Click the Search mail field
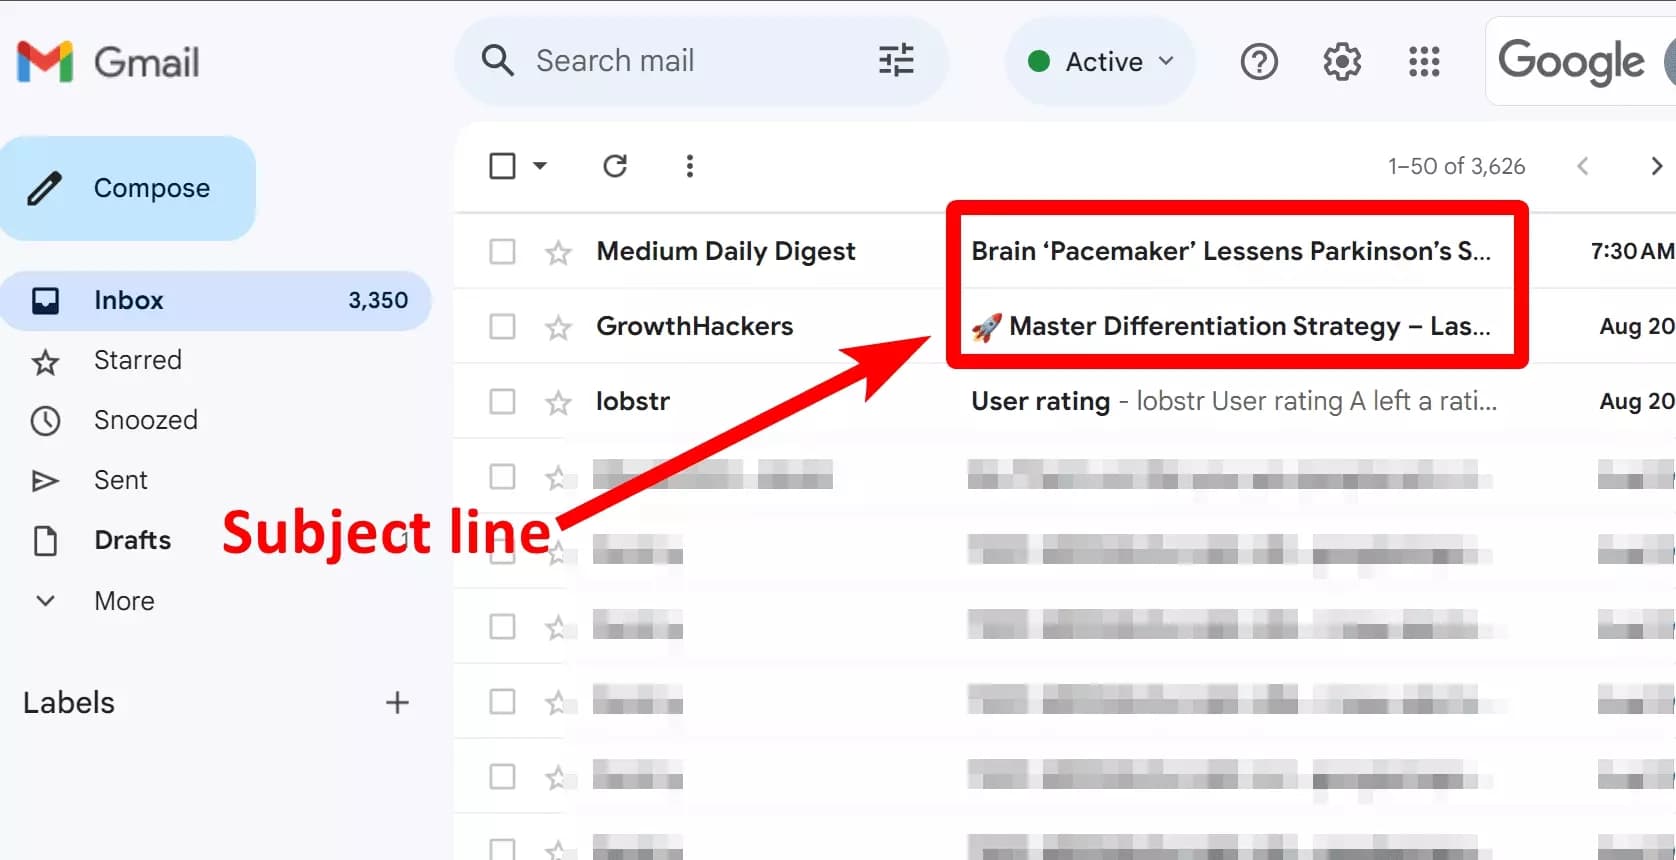 point(700,61)
